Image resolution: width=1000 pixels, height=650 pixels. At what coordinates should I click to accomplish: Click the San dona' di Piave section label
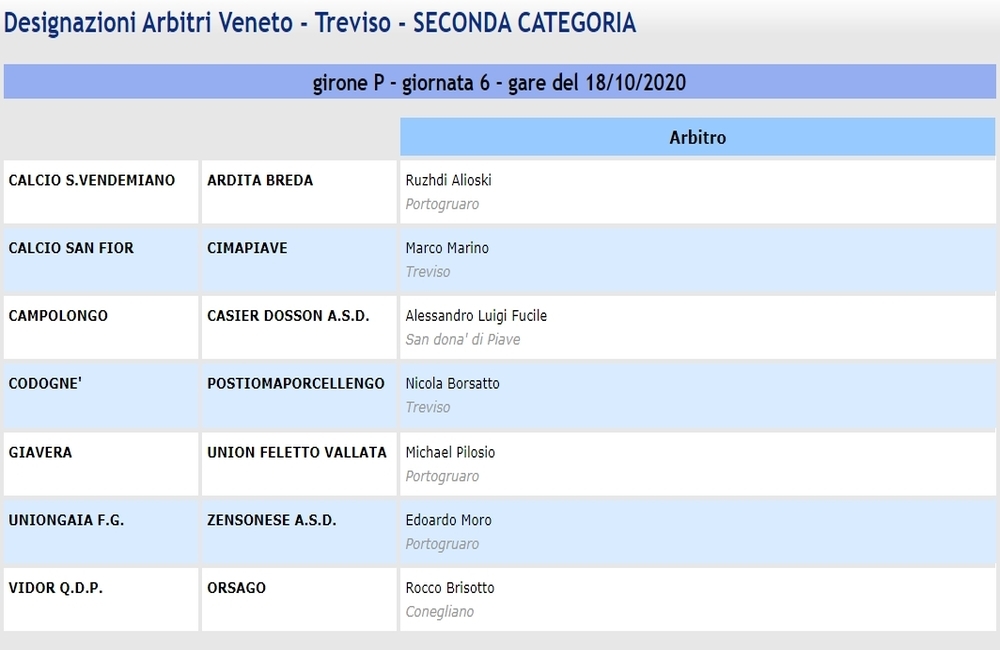(463, 339)
